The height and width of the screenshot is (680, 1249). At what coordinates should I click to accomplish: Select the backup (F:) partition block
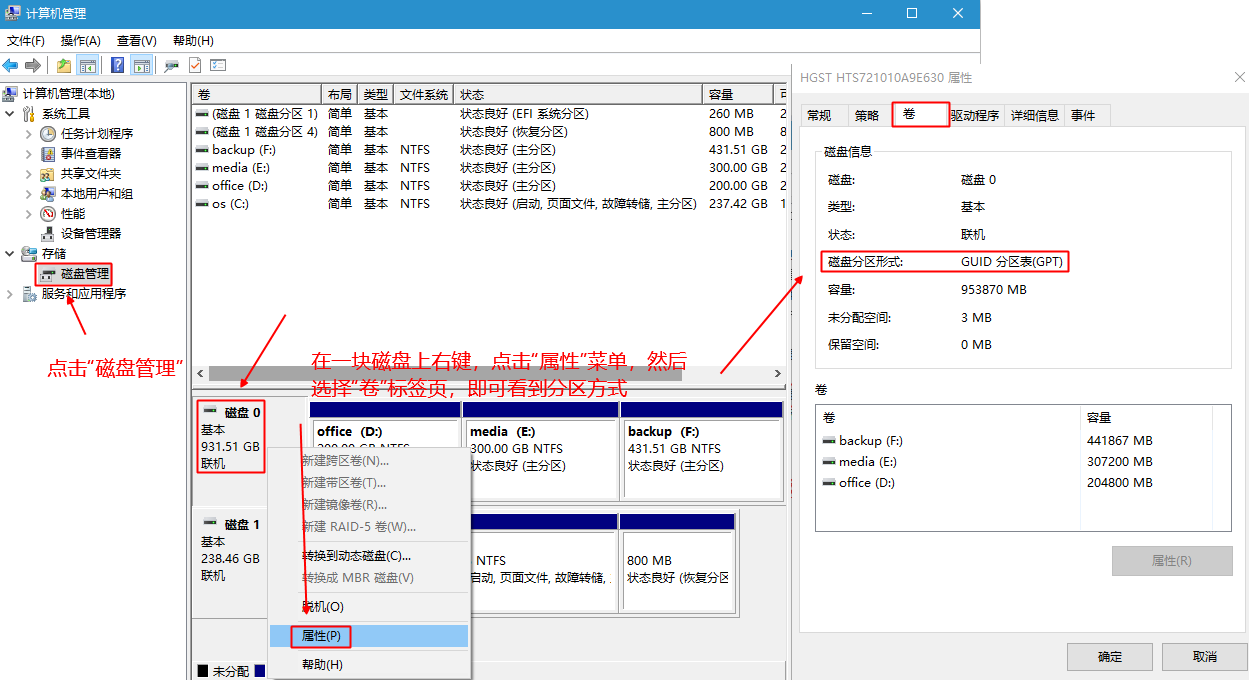pos(702,450)
